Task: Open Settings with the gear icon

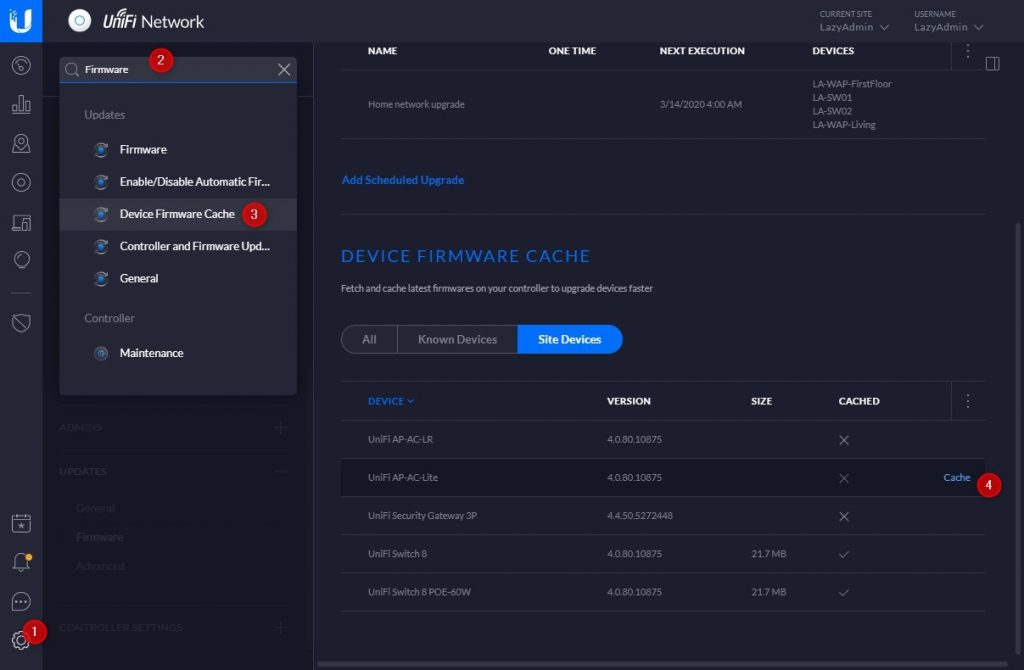Action: (21, 641)
